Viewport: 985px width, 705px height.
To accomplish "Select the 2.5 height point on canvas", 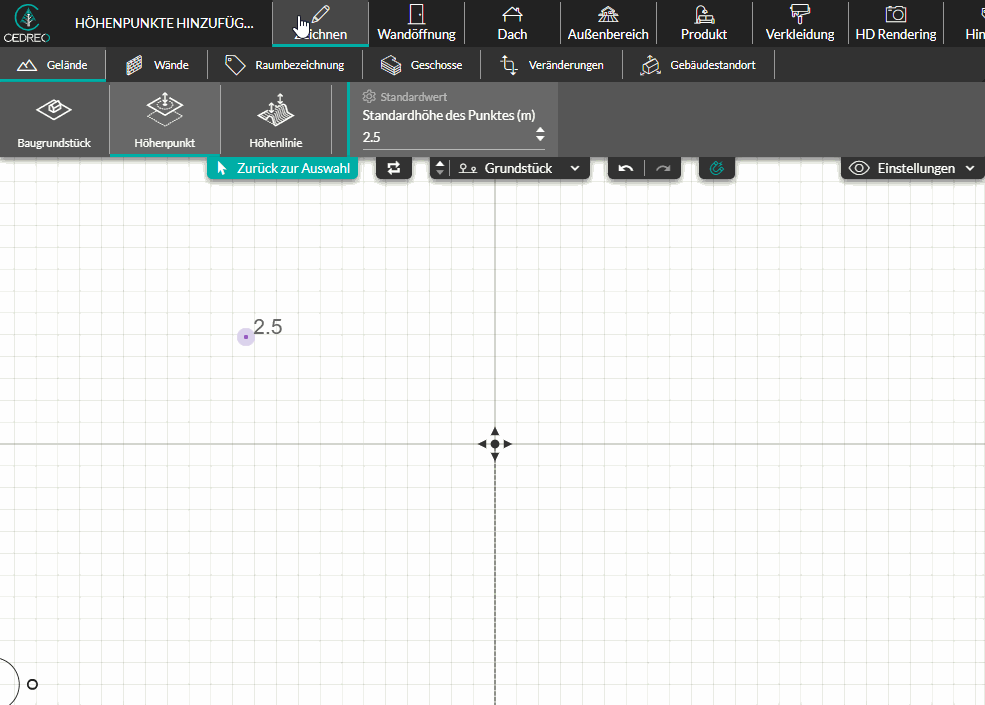I will (246, 337).
